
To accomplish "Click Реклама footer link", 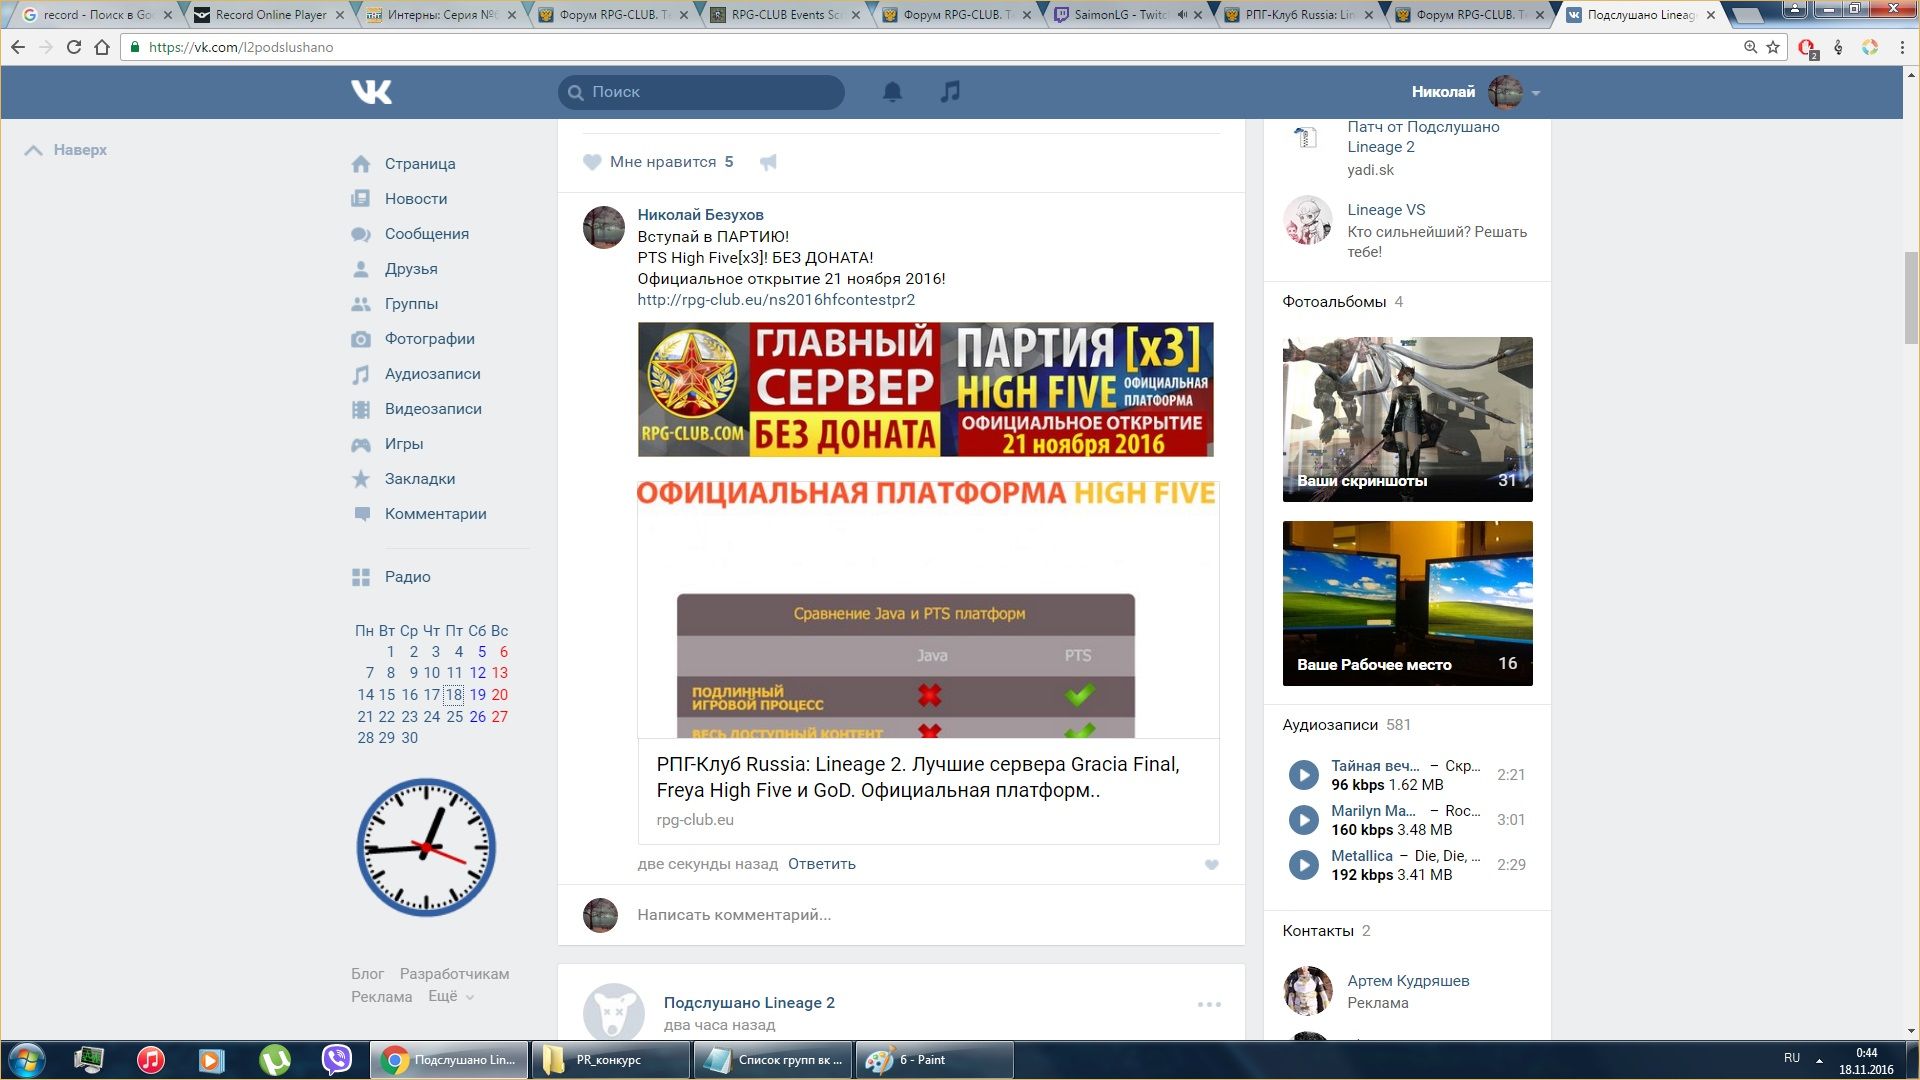I will click(x=381, y=997).
